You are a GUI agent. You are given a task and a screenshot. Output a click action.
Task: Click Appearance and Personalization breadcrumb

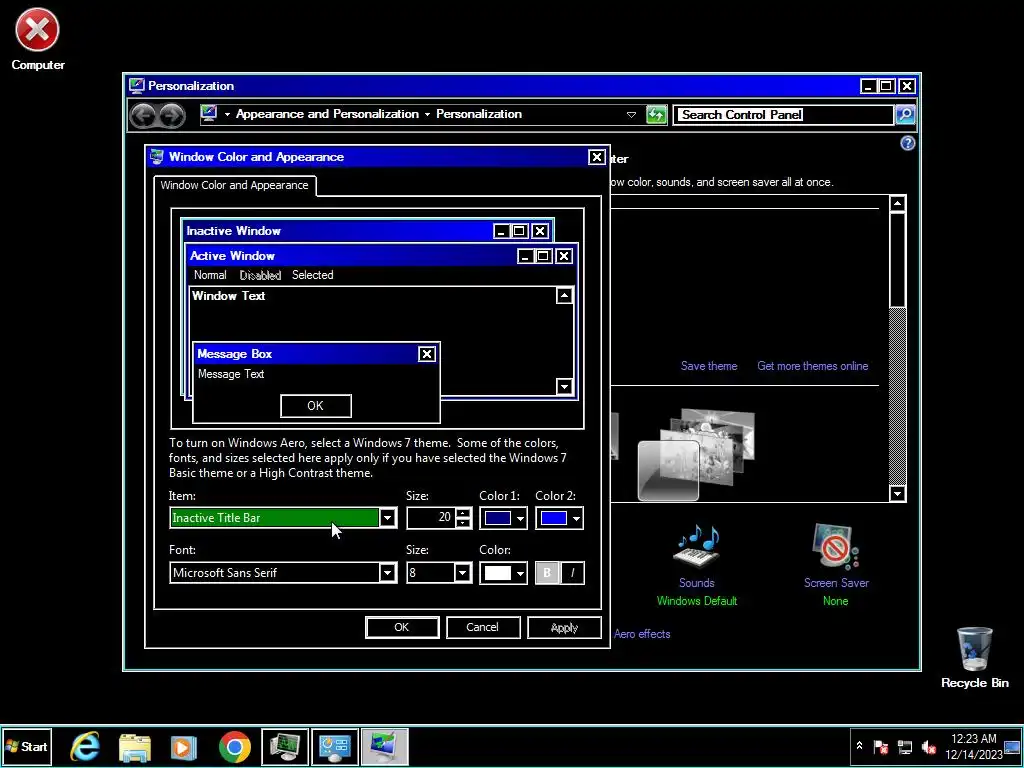pos(327,114)
